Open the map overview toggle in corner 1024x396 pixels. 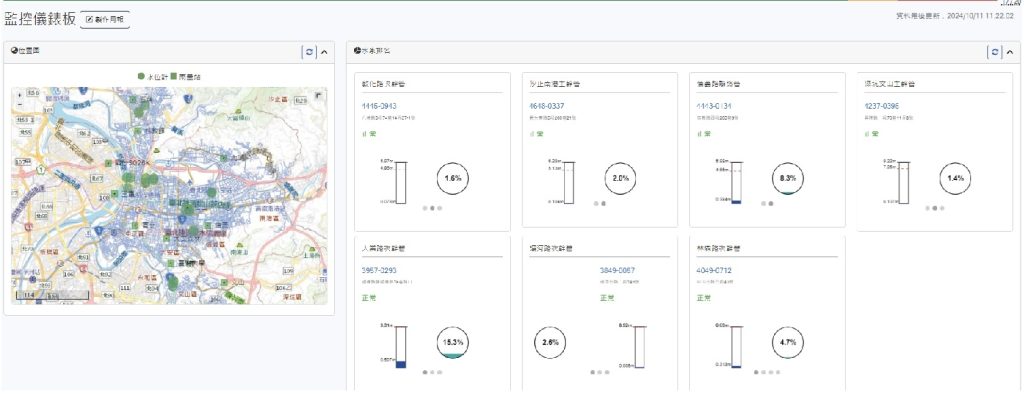[x=319, y=96]
